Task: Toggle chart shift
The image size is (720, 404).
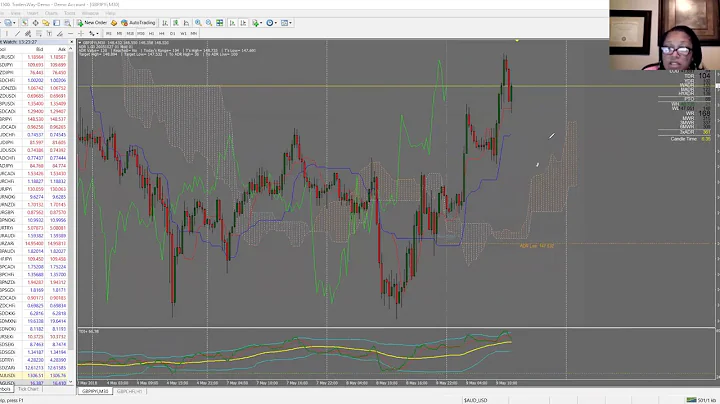Action: pyautogui.click(x=243, y=22)
